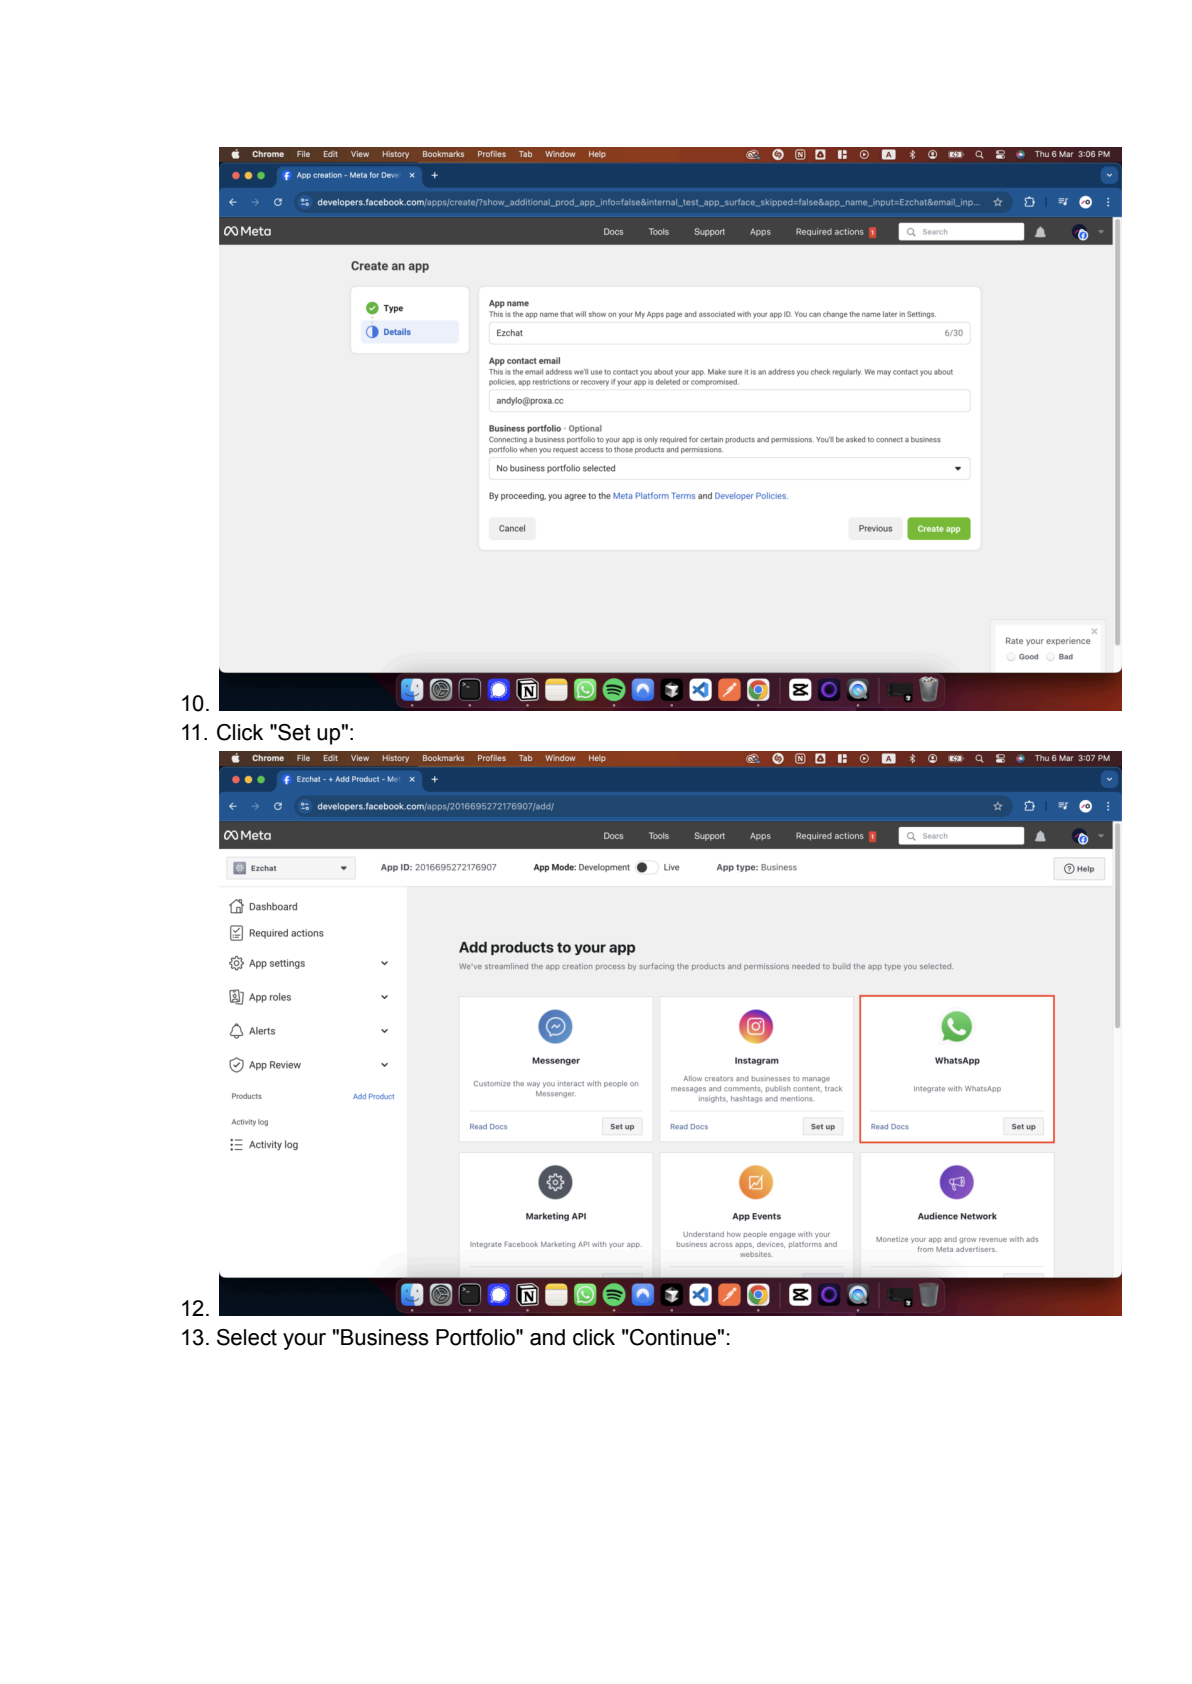Click the WhatsApp product icon
The width and height of the screenshot is (1192, 1684).
pos(956,1026)
